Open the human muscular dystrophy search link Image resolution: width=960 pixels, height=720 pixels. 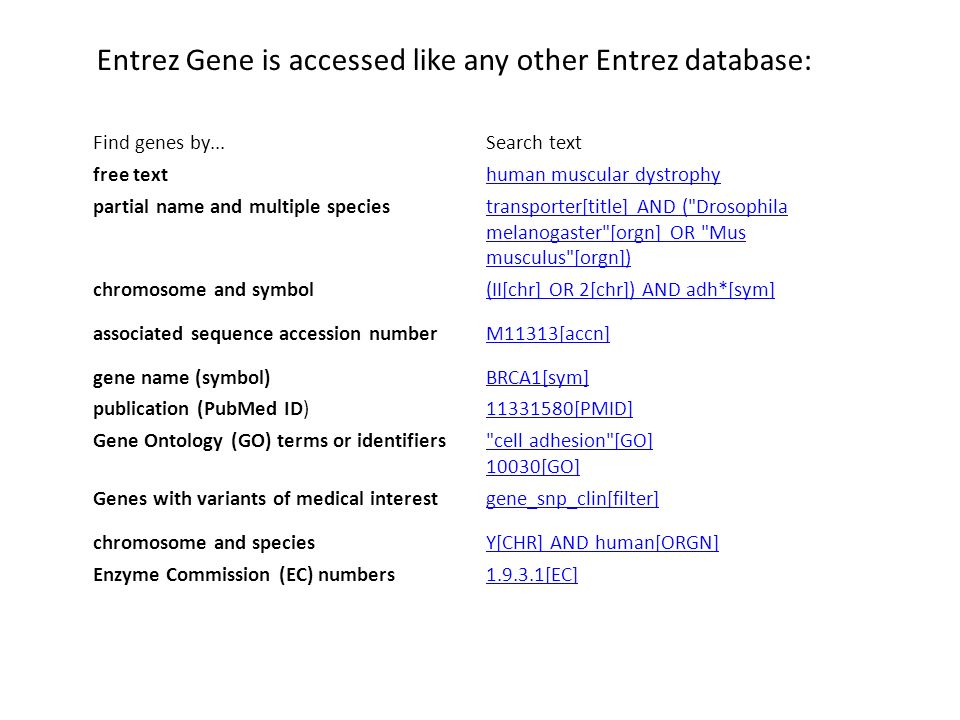click(x=603, y=175)
